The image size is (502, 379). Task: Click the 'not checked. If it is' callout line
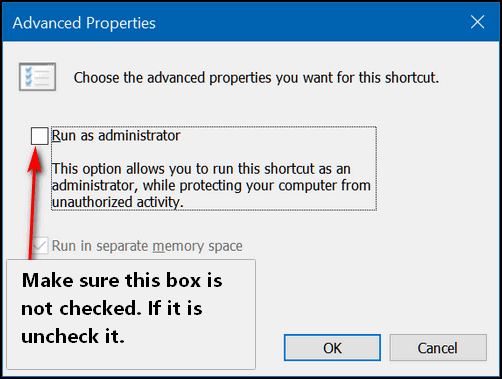[112, 308]
